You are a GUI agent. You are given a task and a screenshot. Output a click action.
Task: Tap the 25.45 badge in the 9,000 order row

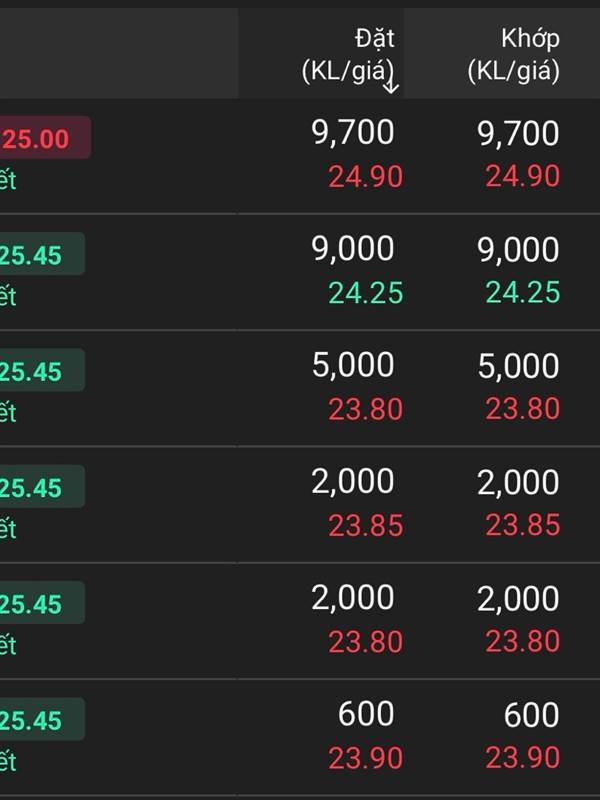[41, 255]
